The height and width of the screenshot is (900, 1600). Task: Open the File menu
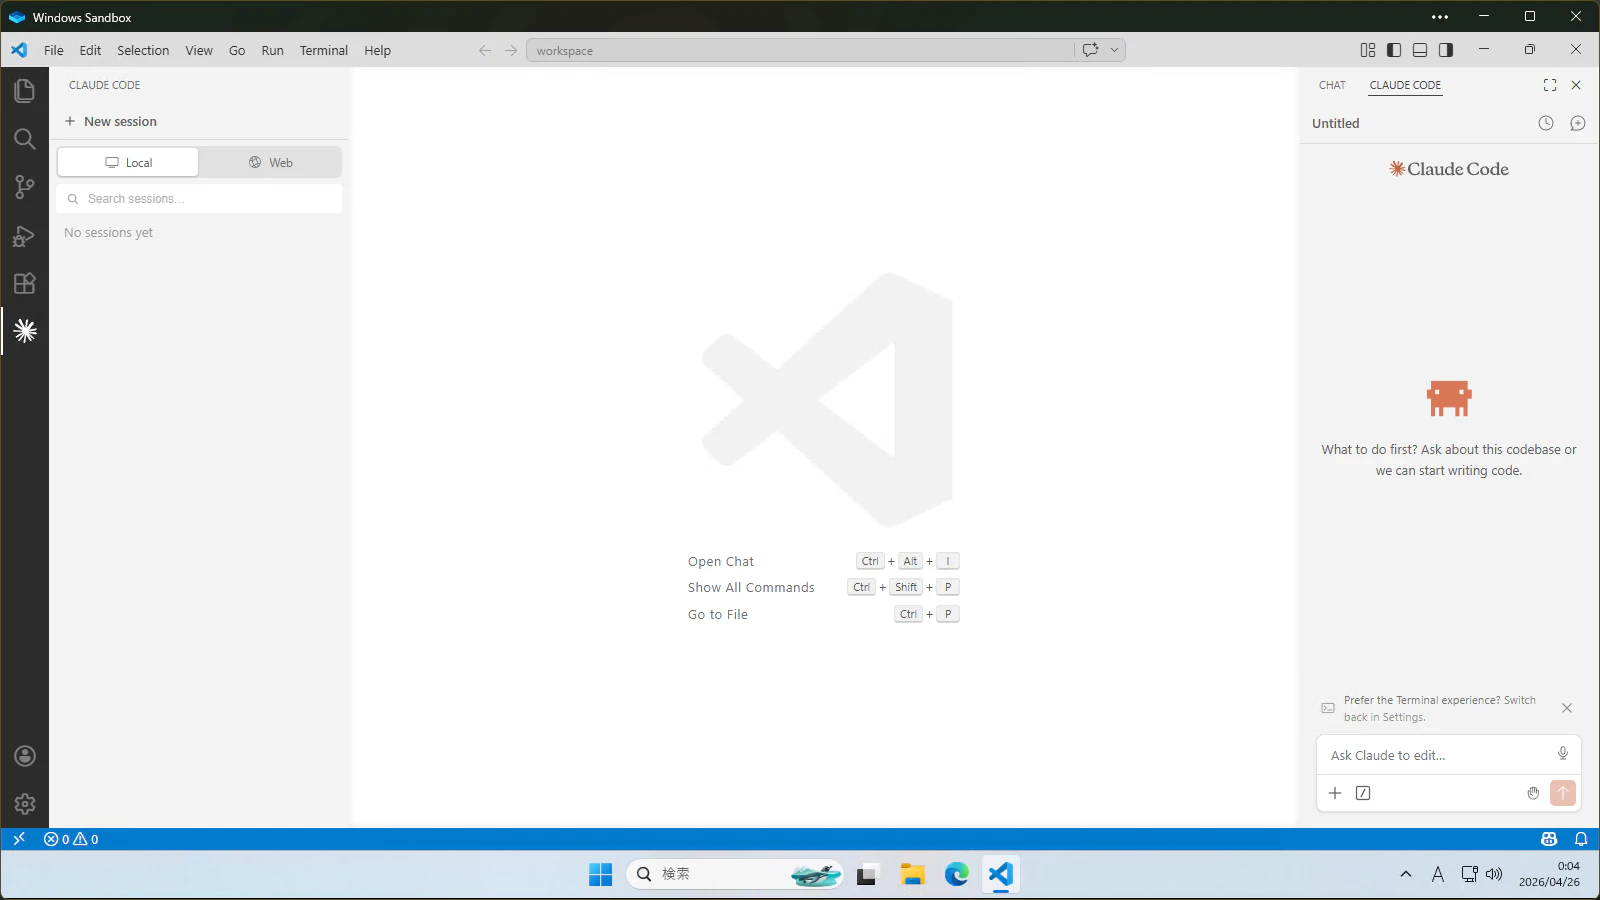(x=54, y=50)
